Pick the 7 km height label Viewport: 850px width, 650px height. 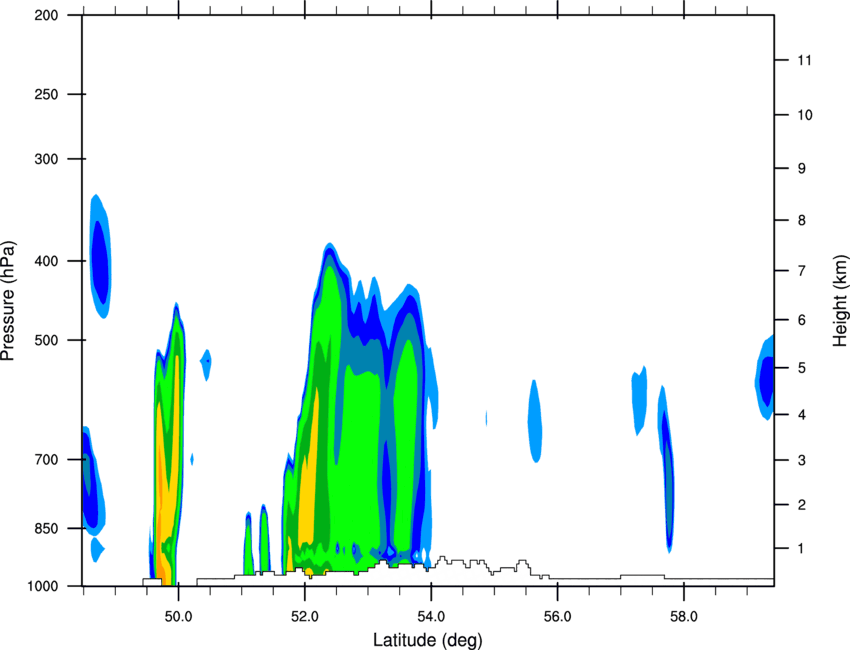point(802,271)
